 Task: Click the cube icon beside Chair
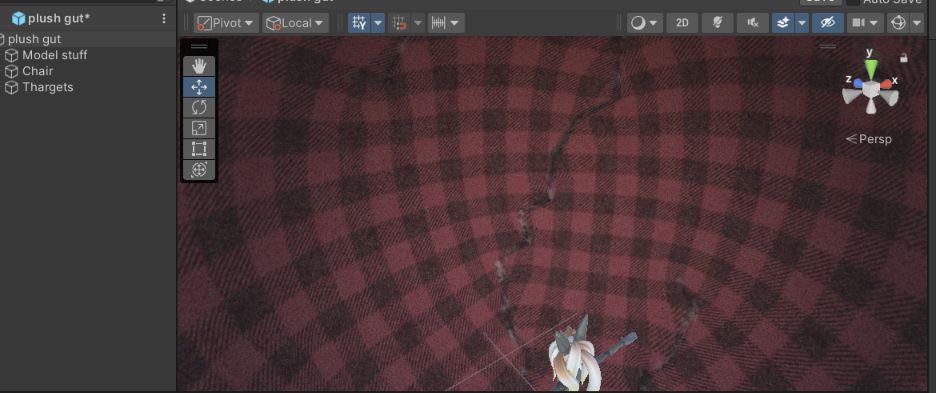point(11,72)
